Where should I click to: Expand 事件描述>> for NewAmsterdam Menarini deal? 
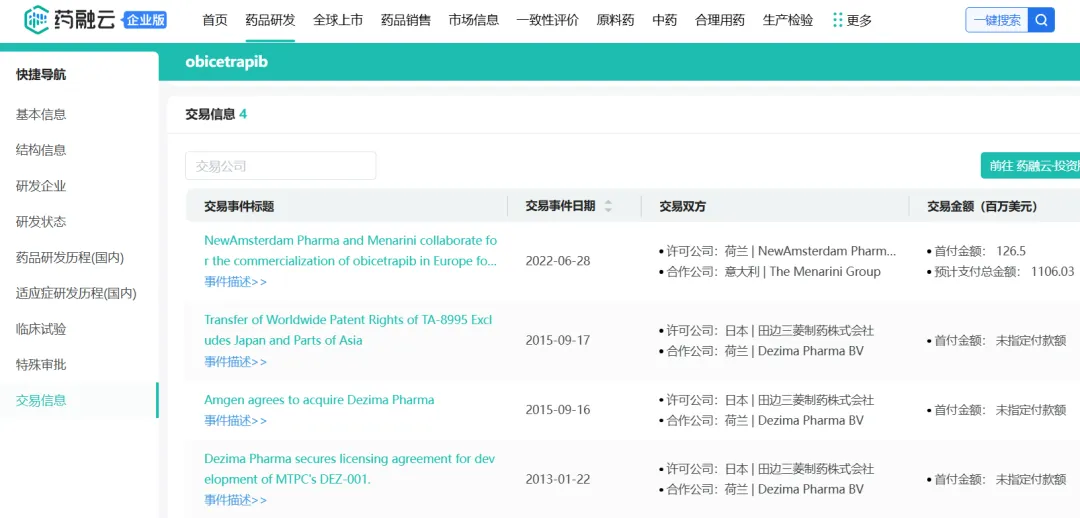[235, 282]
